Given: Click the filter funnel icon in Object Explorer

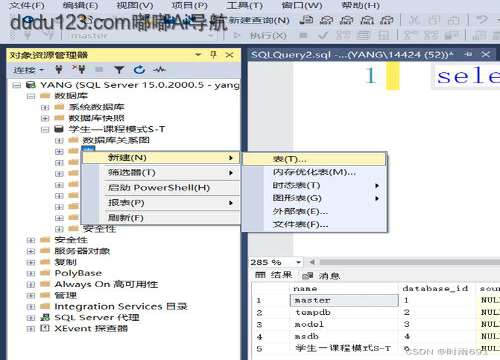Looking at the screenshot, I should (119, 70).
